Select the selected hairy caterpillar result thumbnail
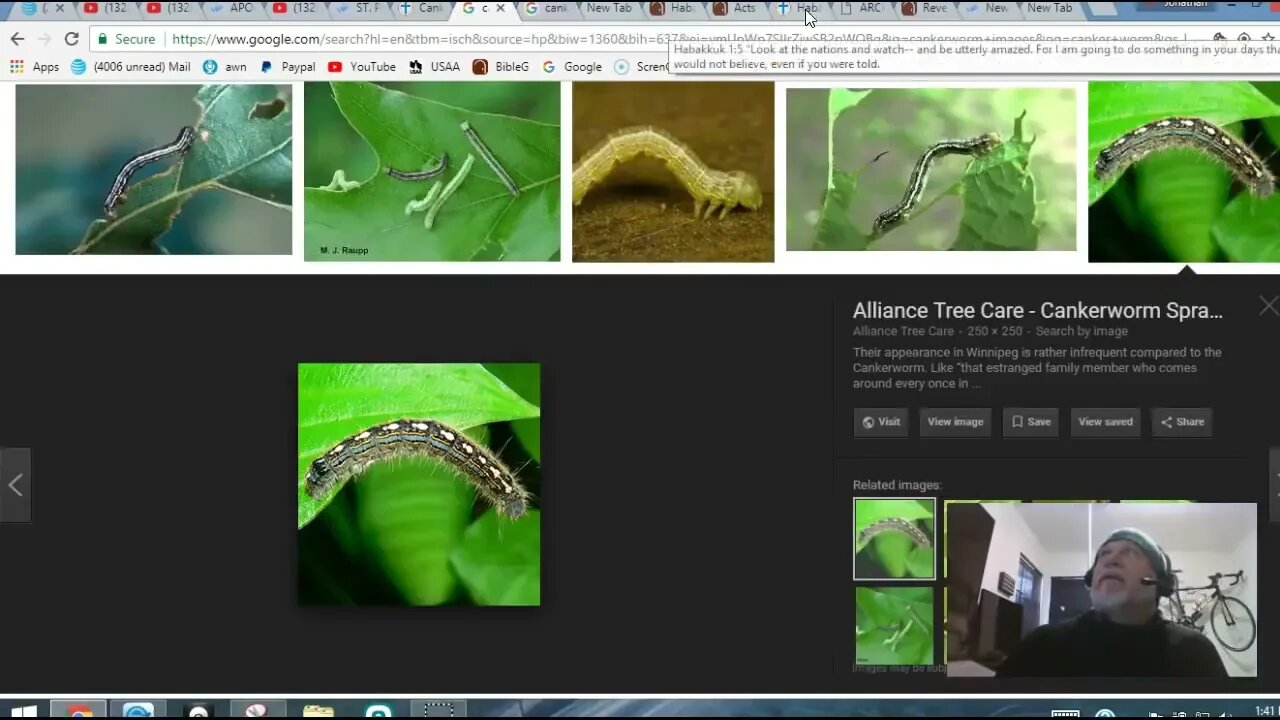Viewport: 1280px width, 720px height. point(1184,171)
